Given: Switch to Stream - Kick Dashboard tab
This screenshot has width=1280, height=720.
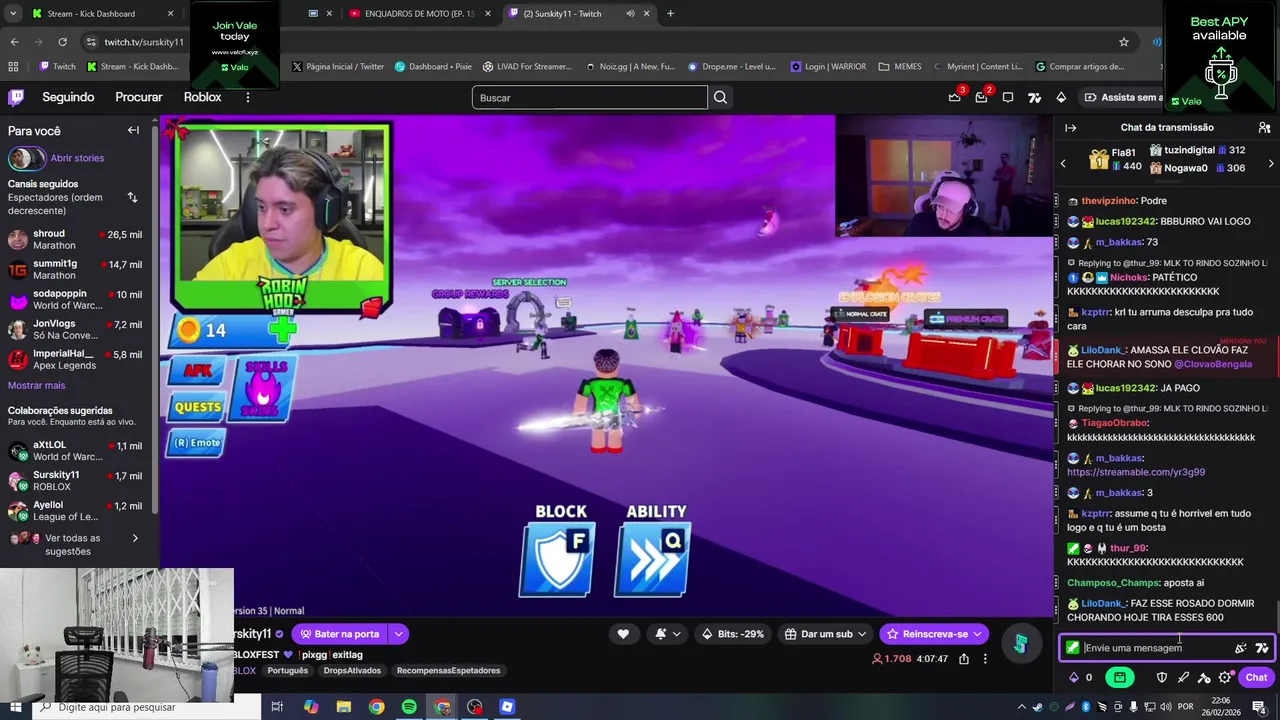Looking at the screenshot, I should (102, 14).
